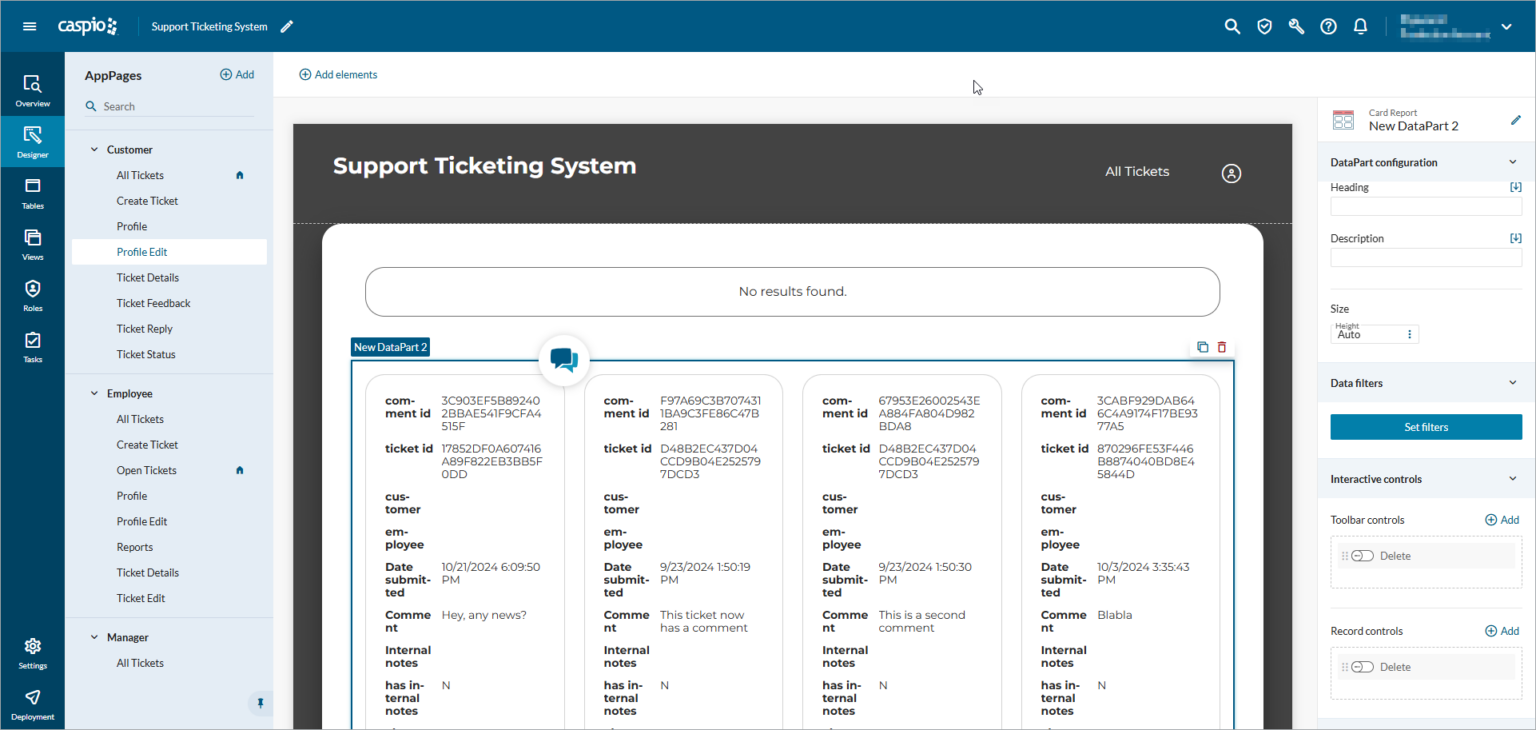Image resolution: width=1536 pixels, height=730 pixels.
Task: Open the Height size options menu
Action: 1410,334
